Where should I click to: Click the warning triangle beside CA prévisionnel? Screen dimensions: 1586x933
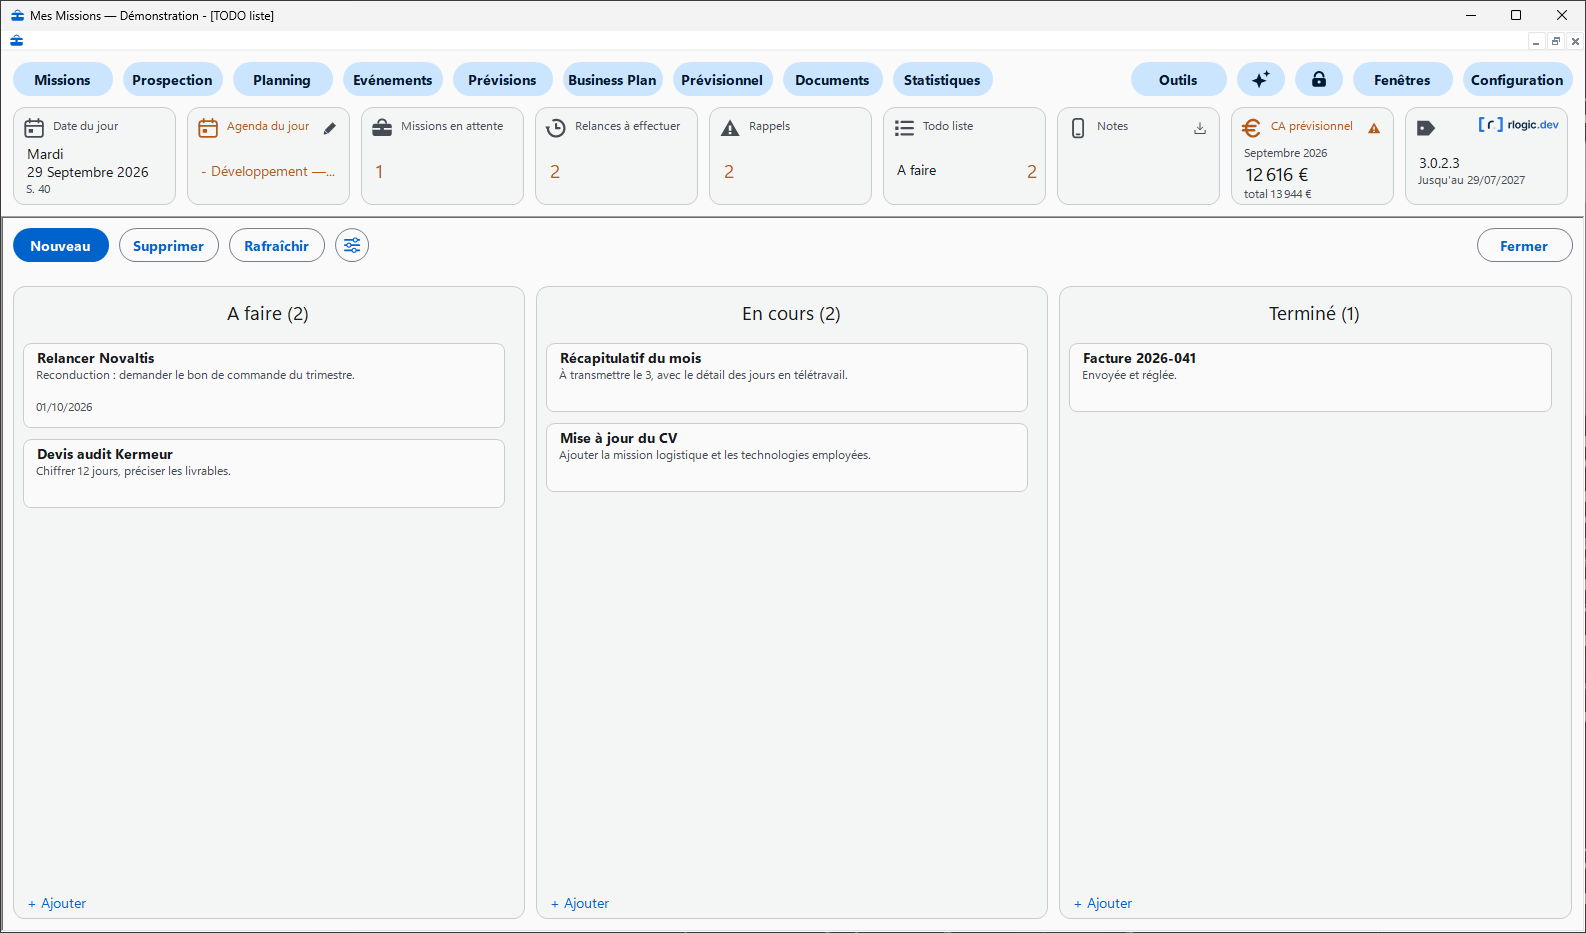pos(1374,128)
